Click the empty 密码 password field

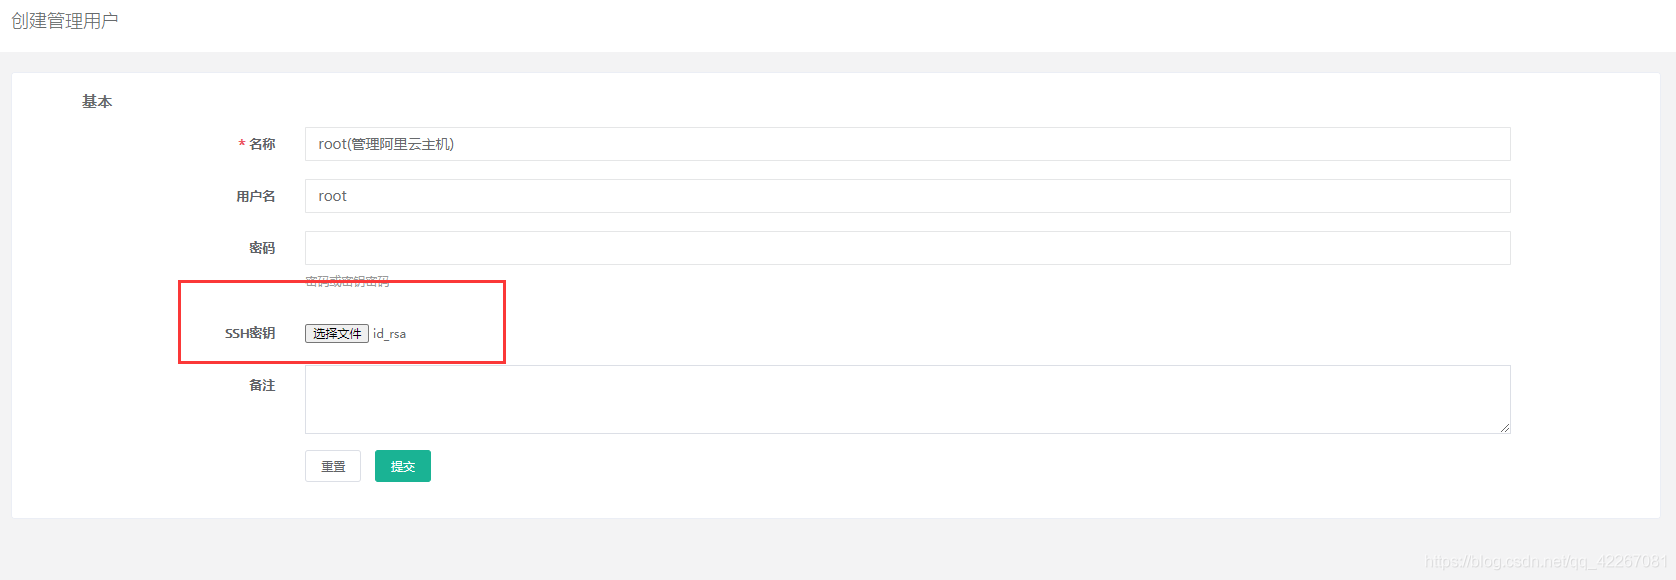[x=907, y=248]
